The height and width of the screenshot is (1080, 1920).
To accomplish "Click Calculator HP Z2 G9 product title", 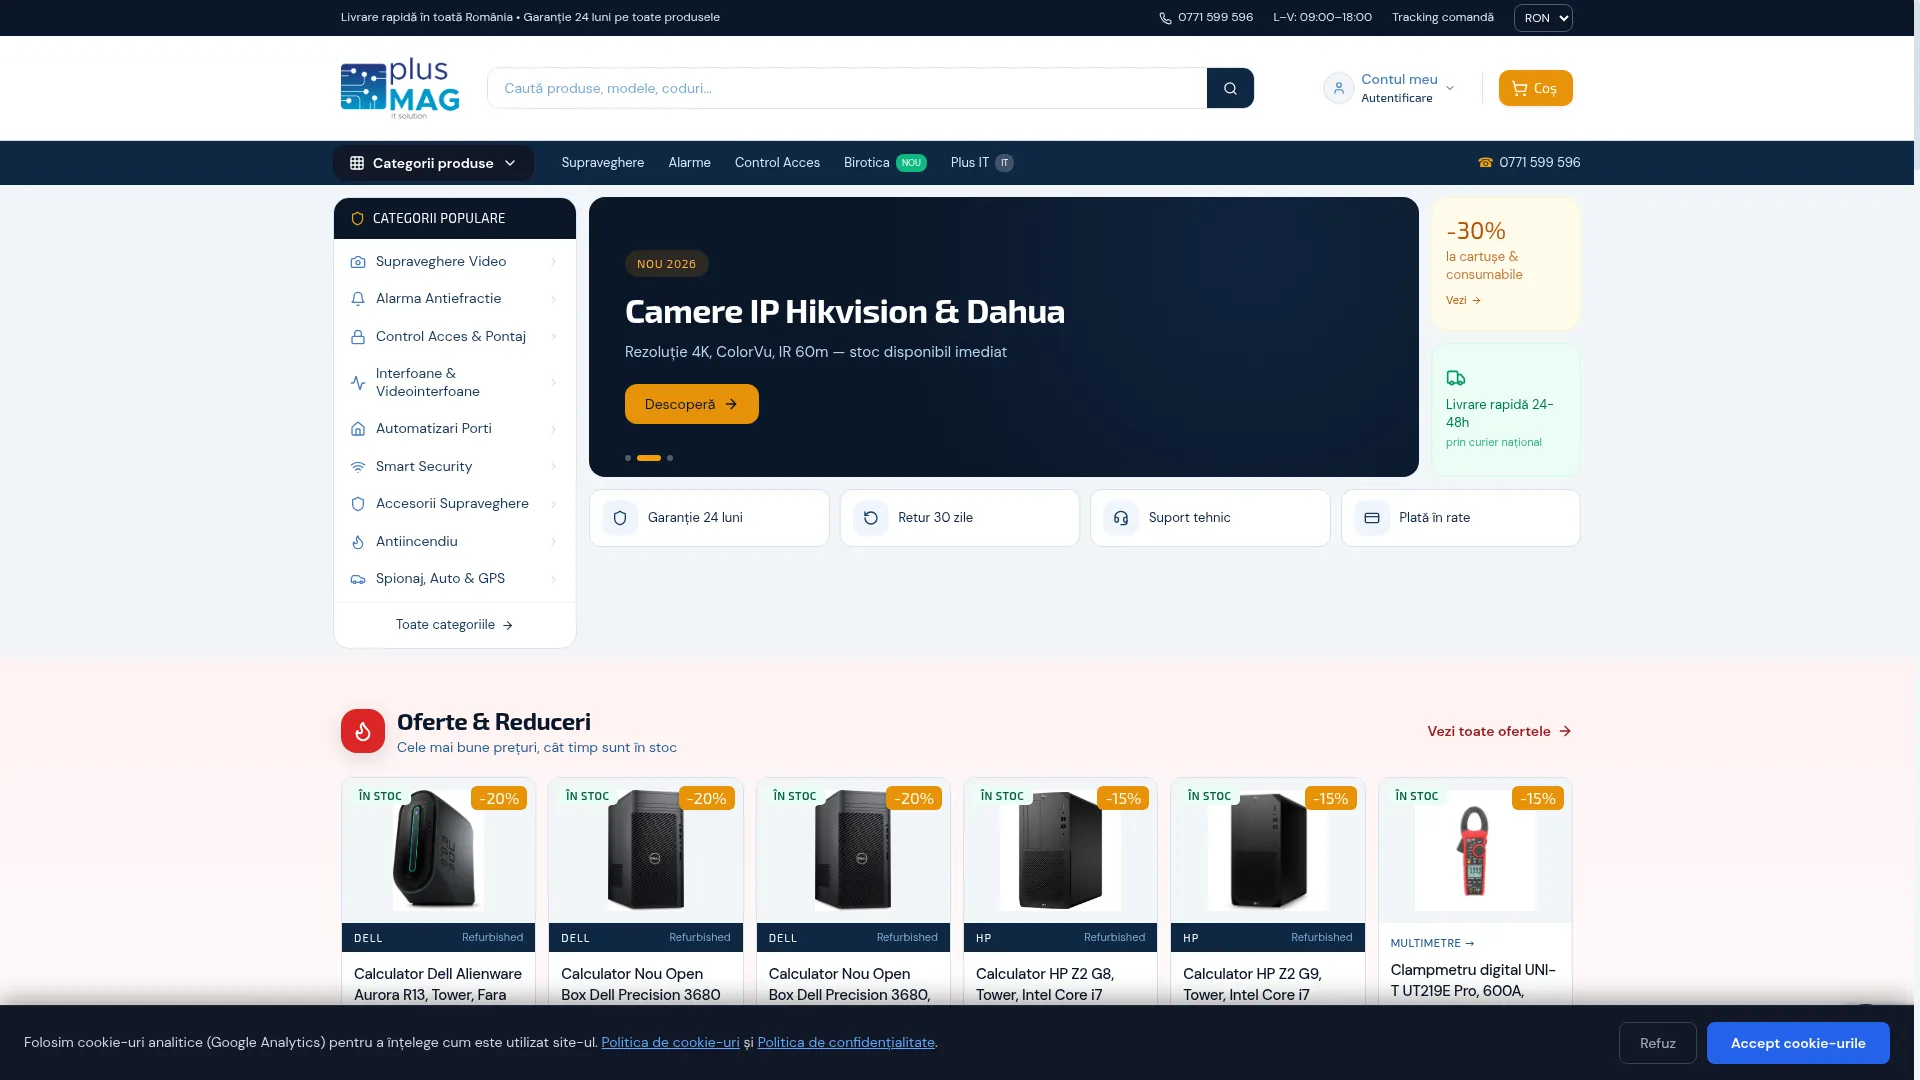I will click(x=1252, y=984).
